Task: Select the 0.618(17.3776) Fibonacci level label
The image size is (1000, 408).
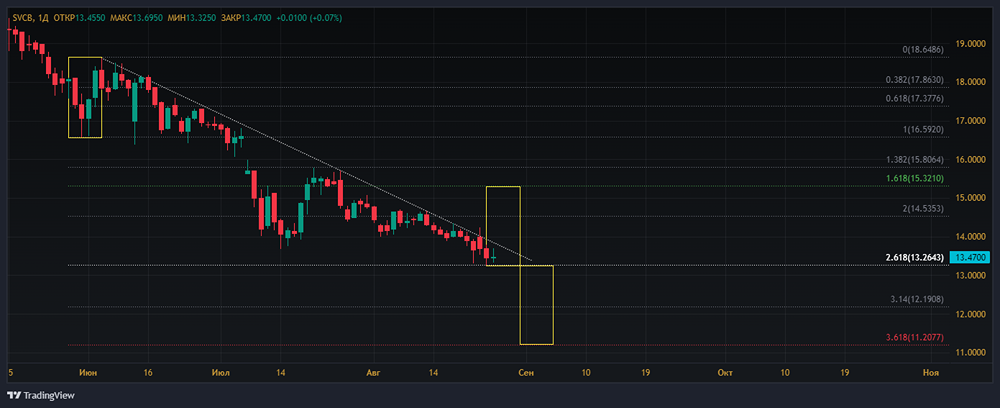Action: [x=915, y=98]
